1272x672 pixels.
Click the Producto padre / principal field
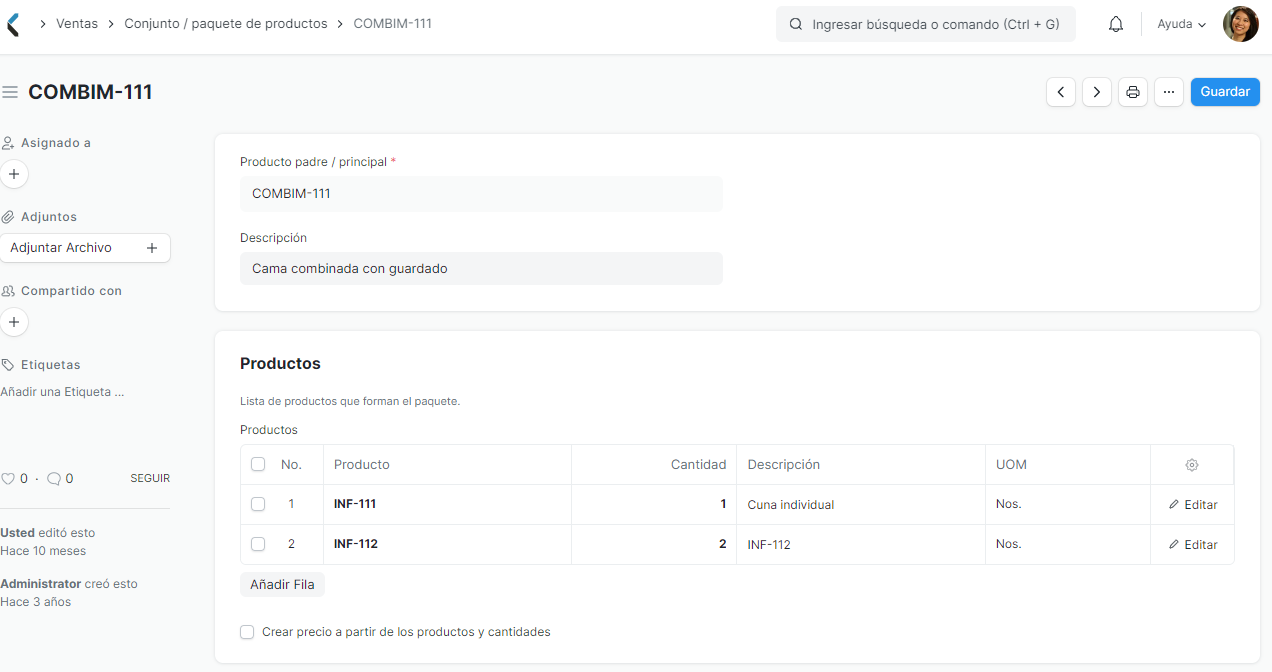481,194
